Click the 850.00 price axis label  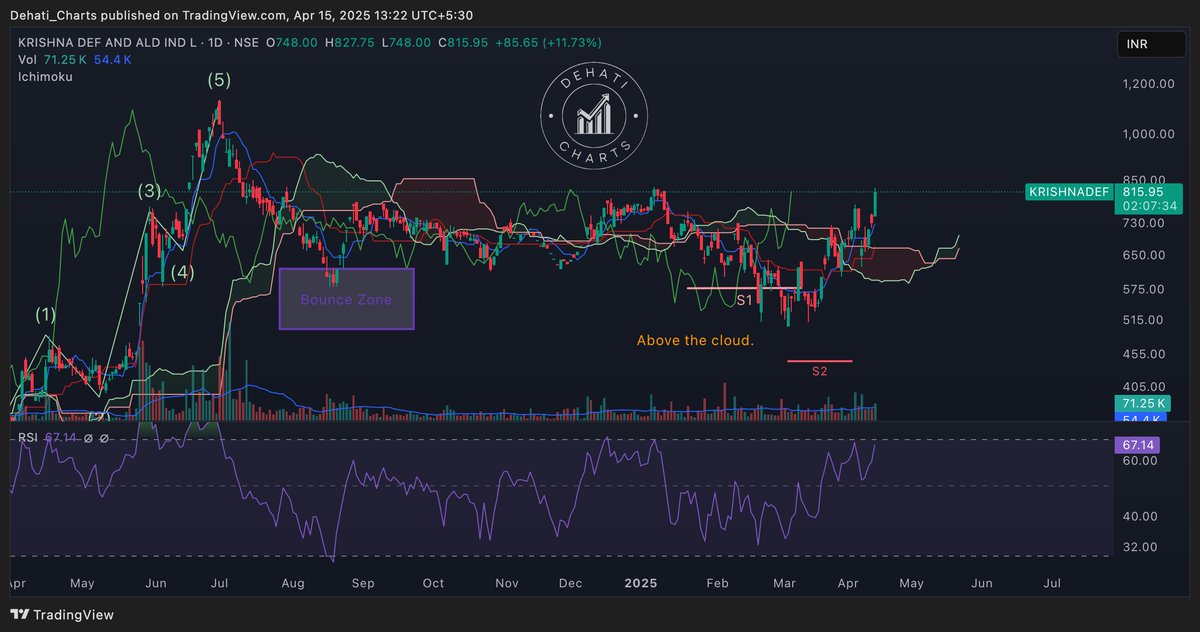[x=1143, y=179]
